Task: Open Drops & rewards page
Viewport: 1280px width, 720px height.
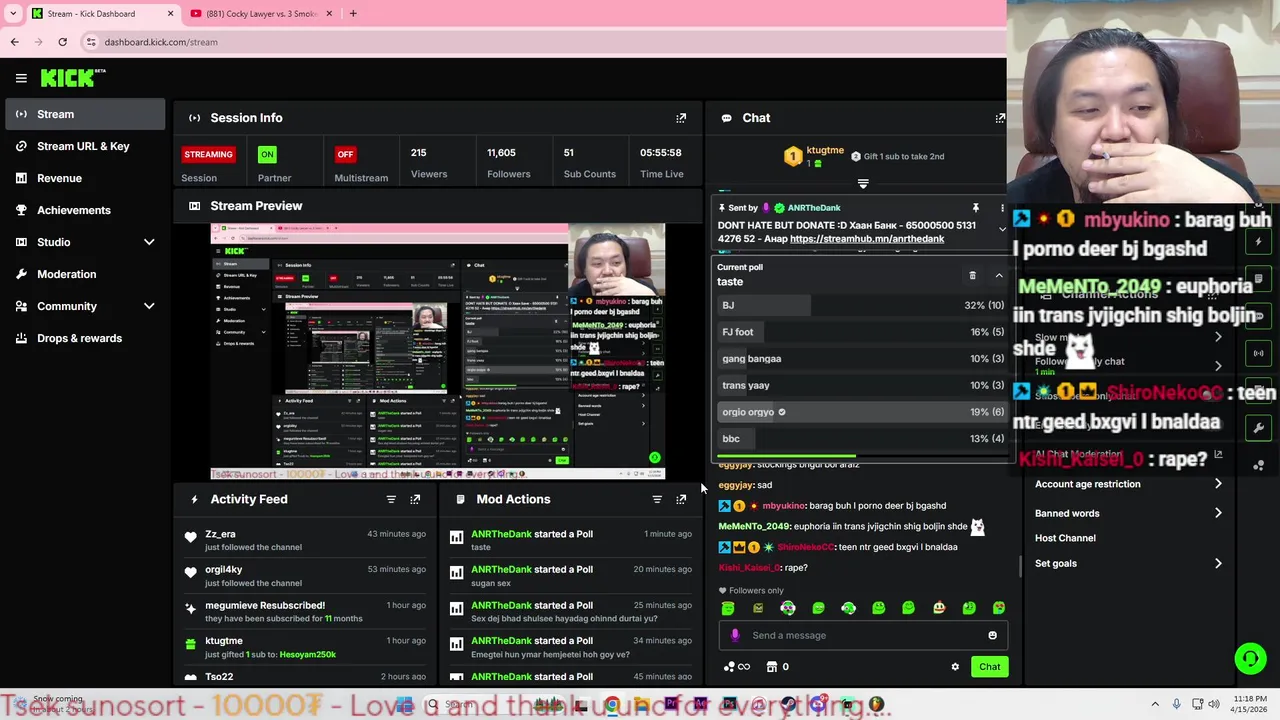Action: click(85, 338)
